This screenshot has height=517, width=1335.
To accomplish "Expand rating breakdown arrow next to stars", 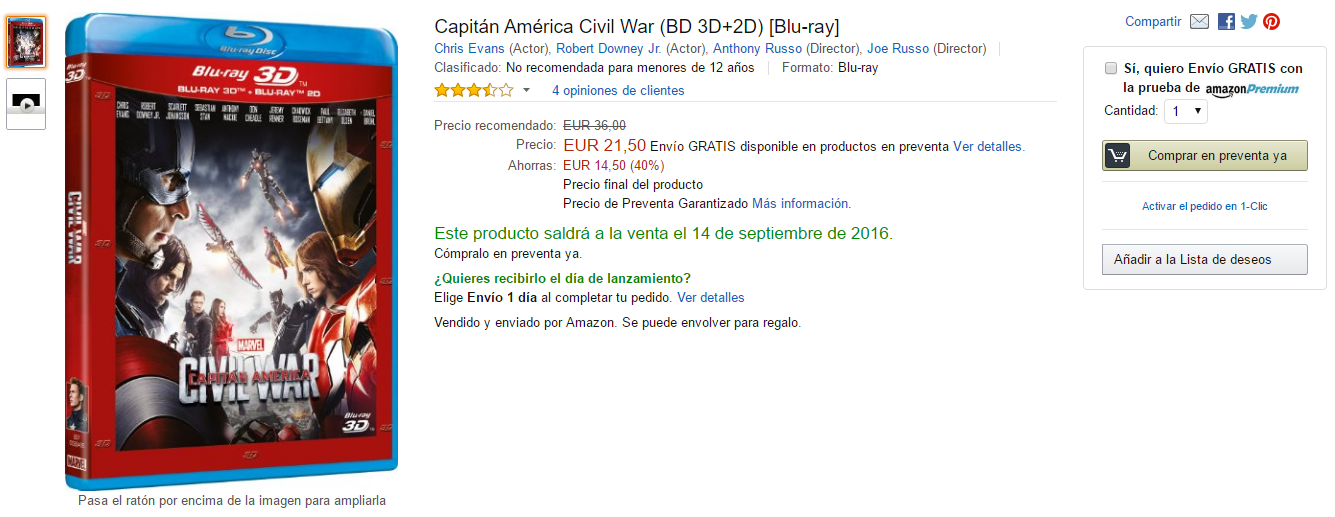I will (526, 91).
